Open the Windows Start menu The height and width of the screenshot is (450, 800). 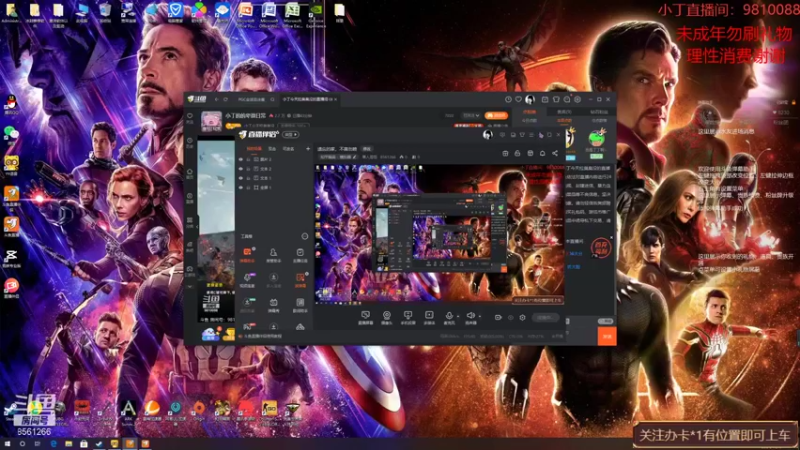(7, 444)
